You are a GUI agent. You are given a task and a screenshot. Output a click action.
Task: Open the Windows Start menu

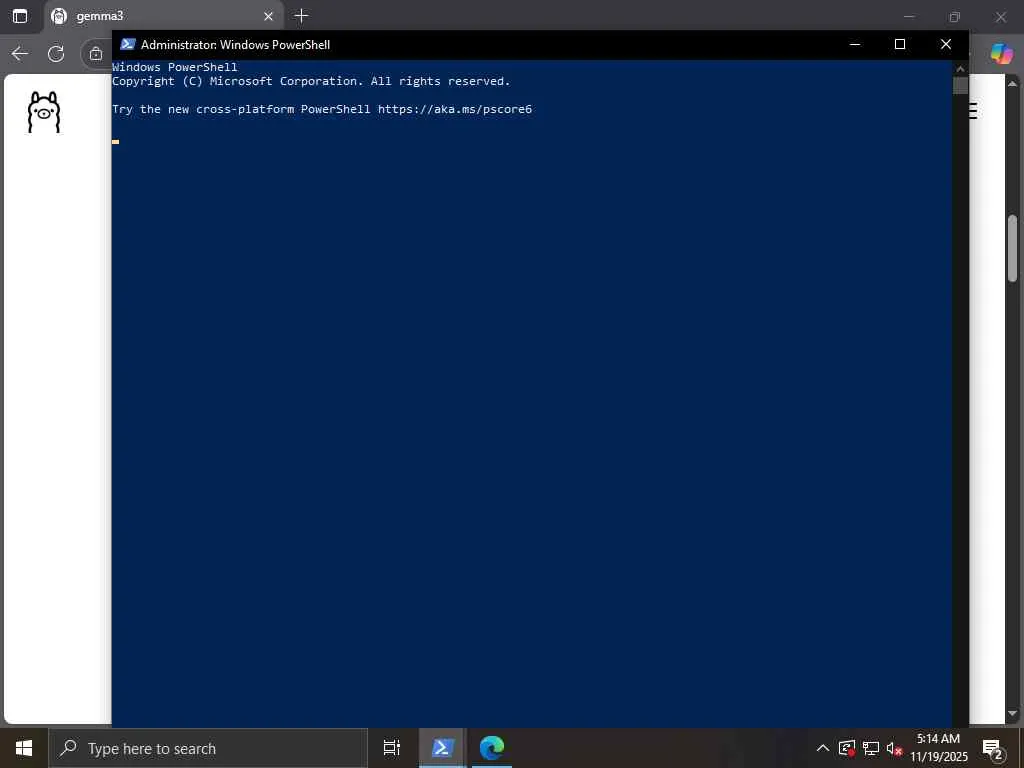(x=24, y=748)
